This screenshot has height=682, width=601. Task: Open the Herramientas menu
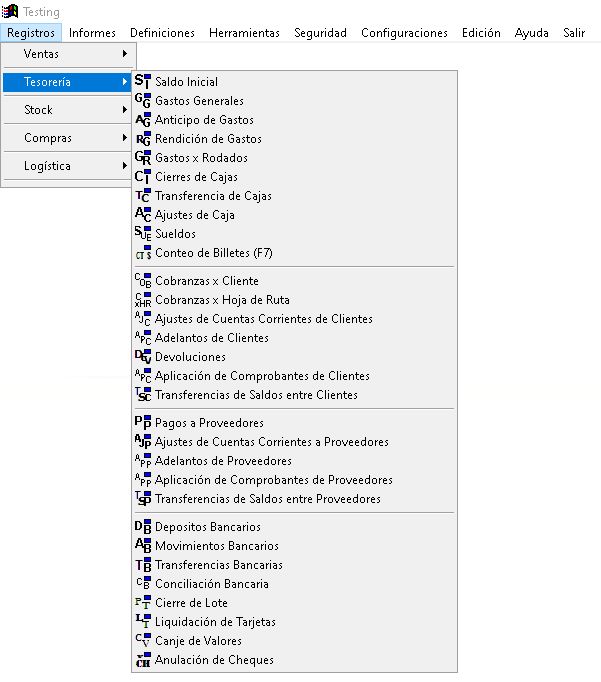point(244,33)
